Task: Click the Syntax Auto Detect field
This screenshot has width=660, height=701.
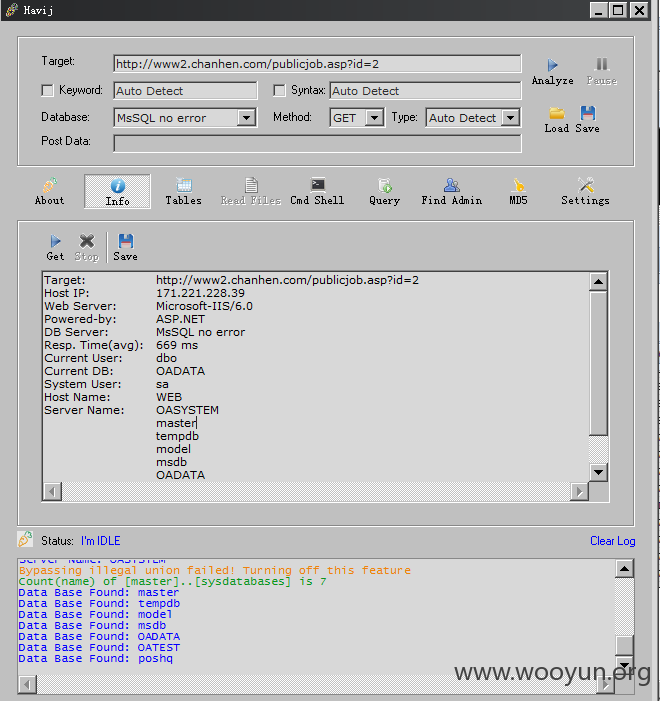Action: [x=425, y=91]
